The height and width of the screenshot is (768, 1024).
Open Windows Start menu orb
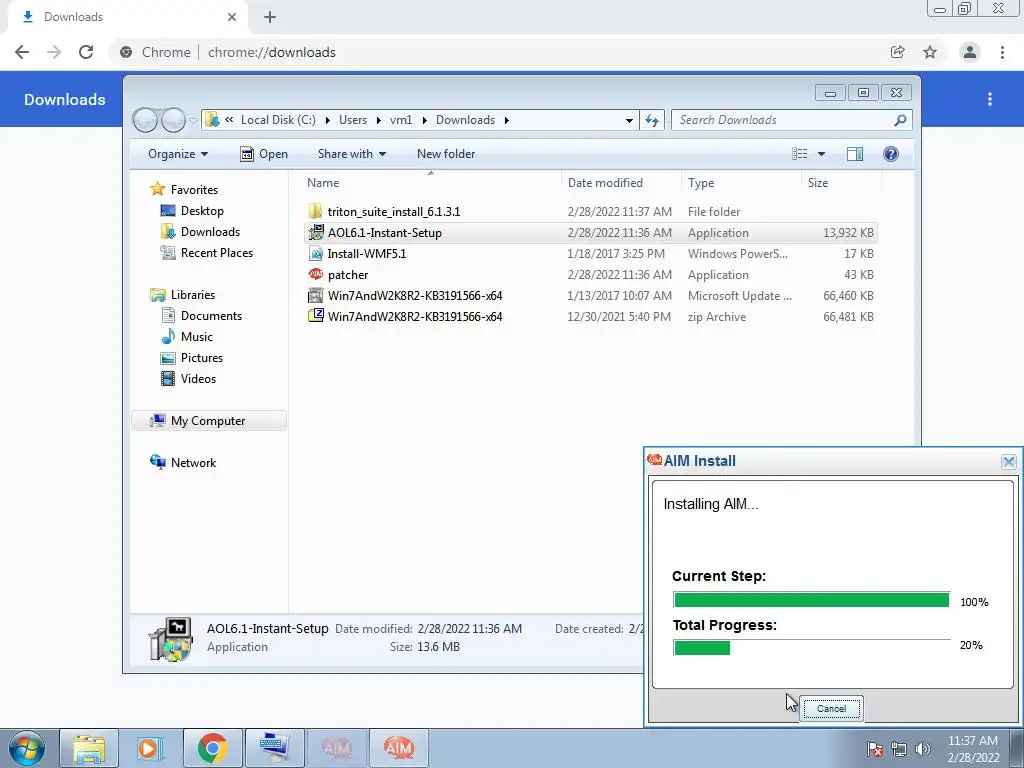27,748
